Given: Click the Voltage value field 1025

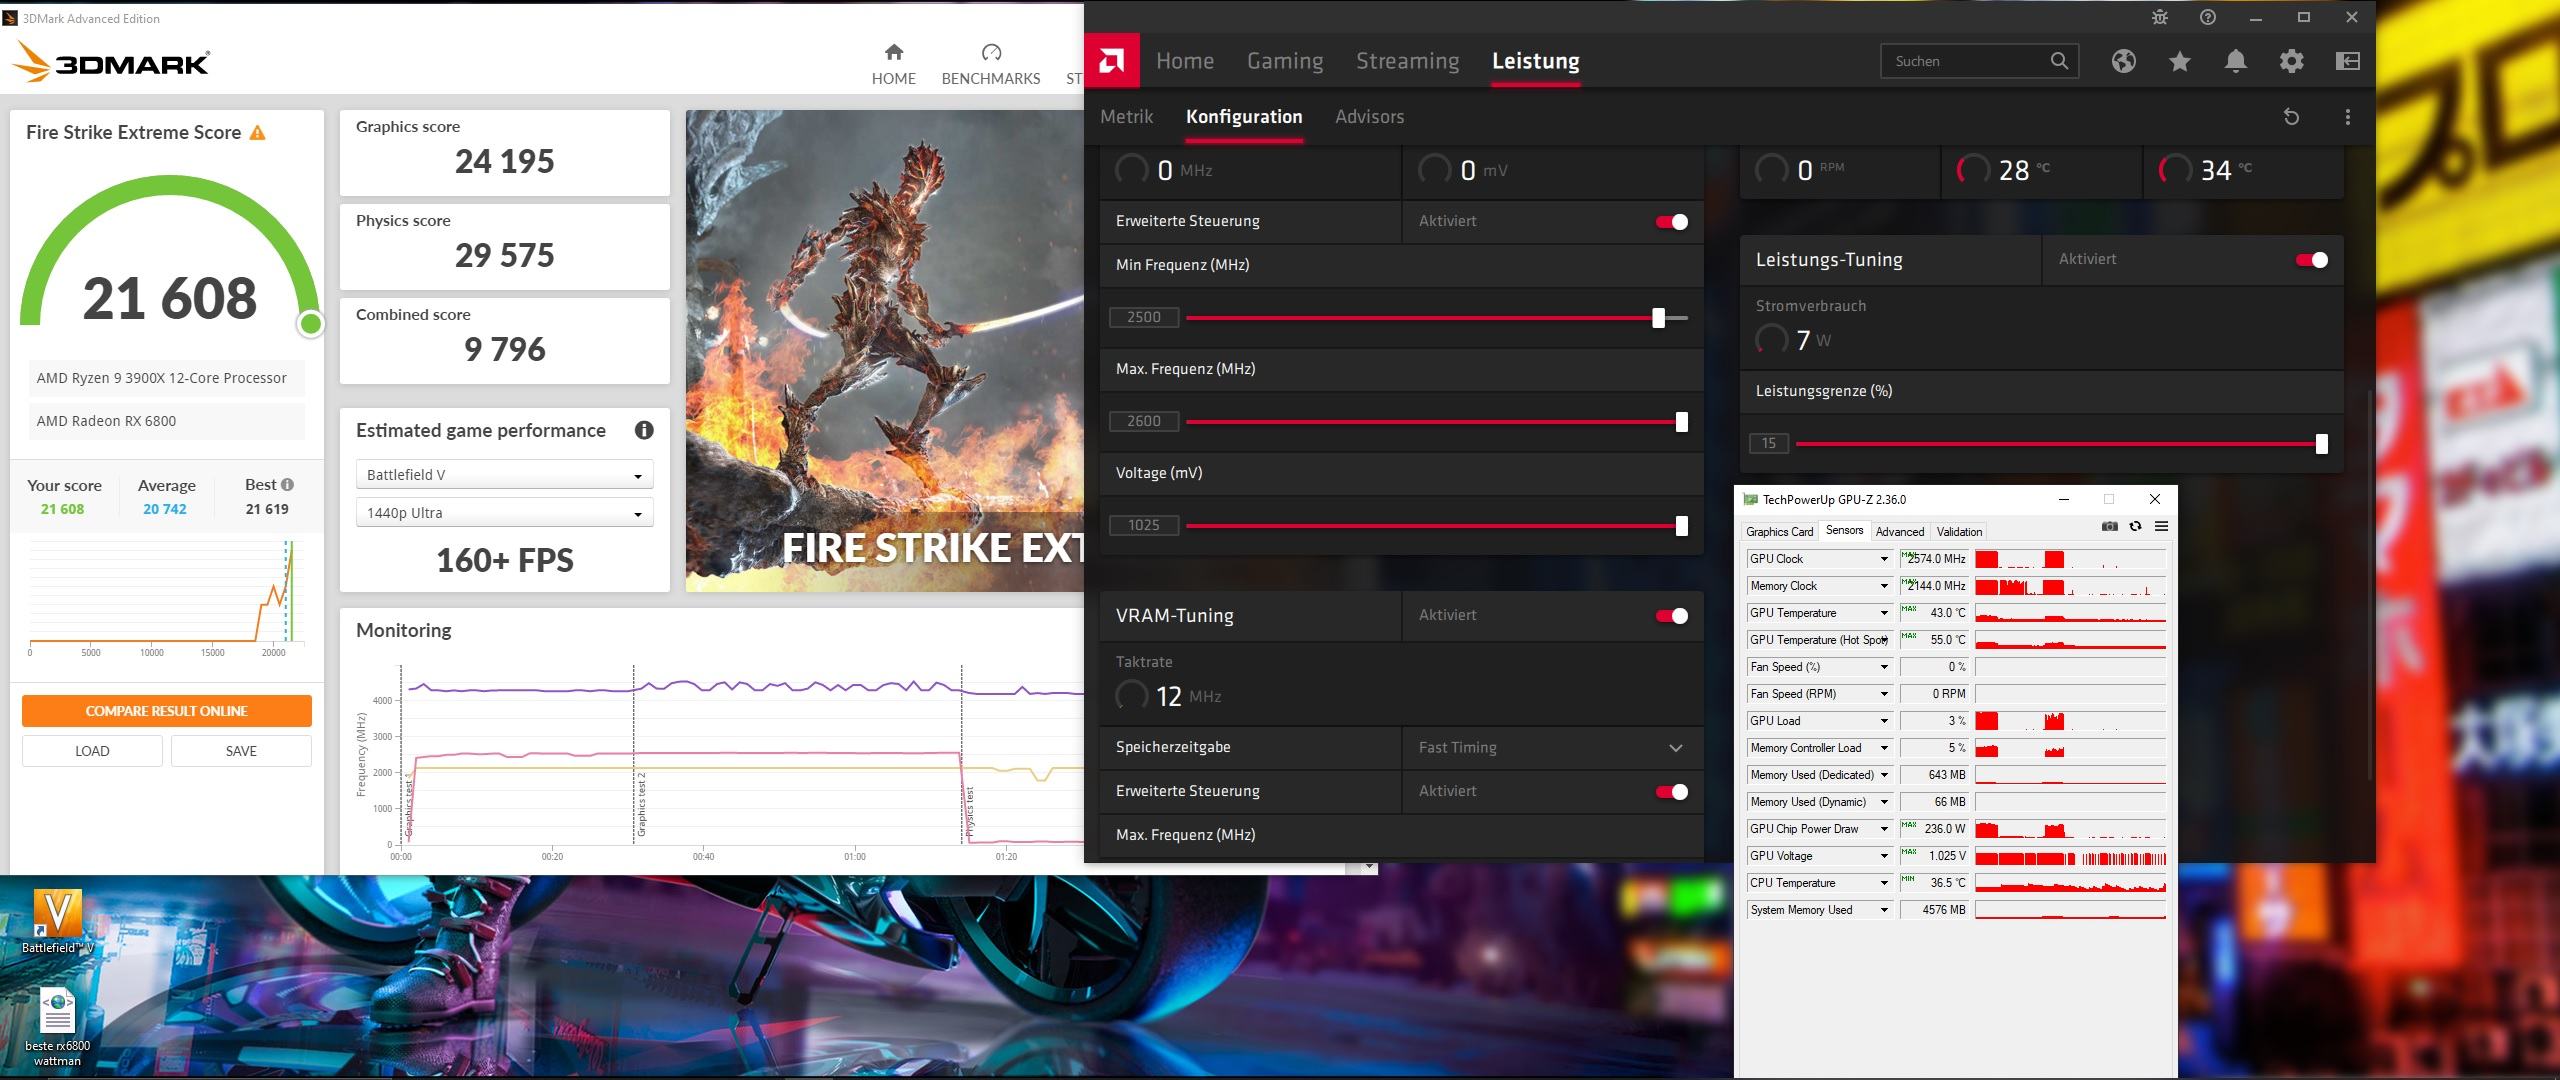Looking at the screenshot, I should pyautogui.click(x=1144, y=526).
